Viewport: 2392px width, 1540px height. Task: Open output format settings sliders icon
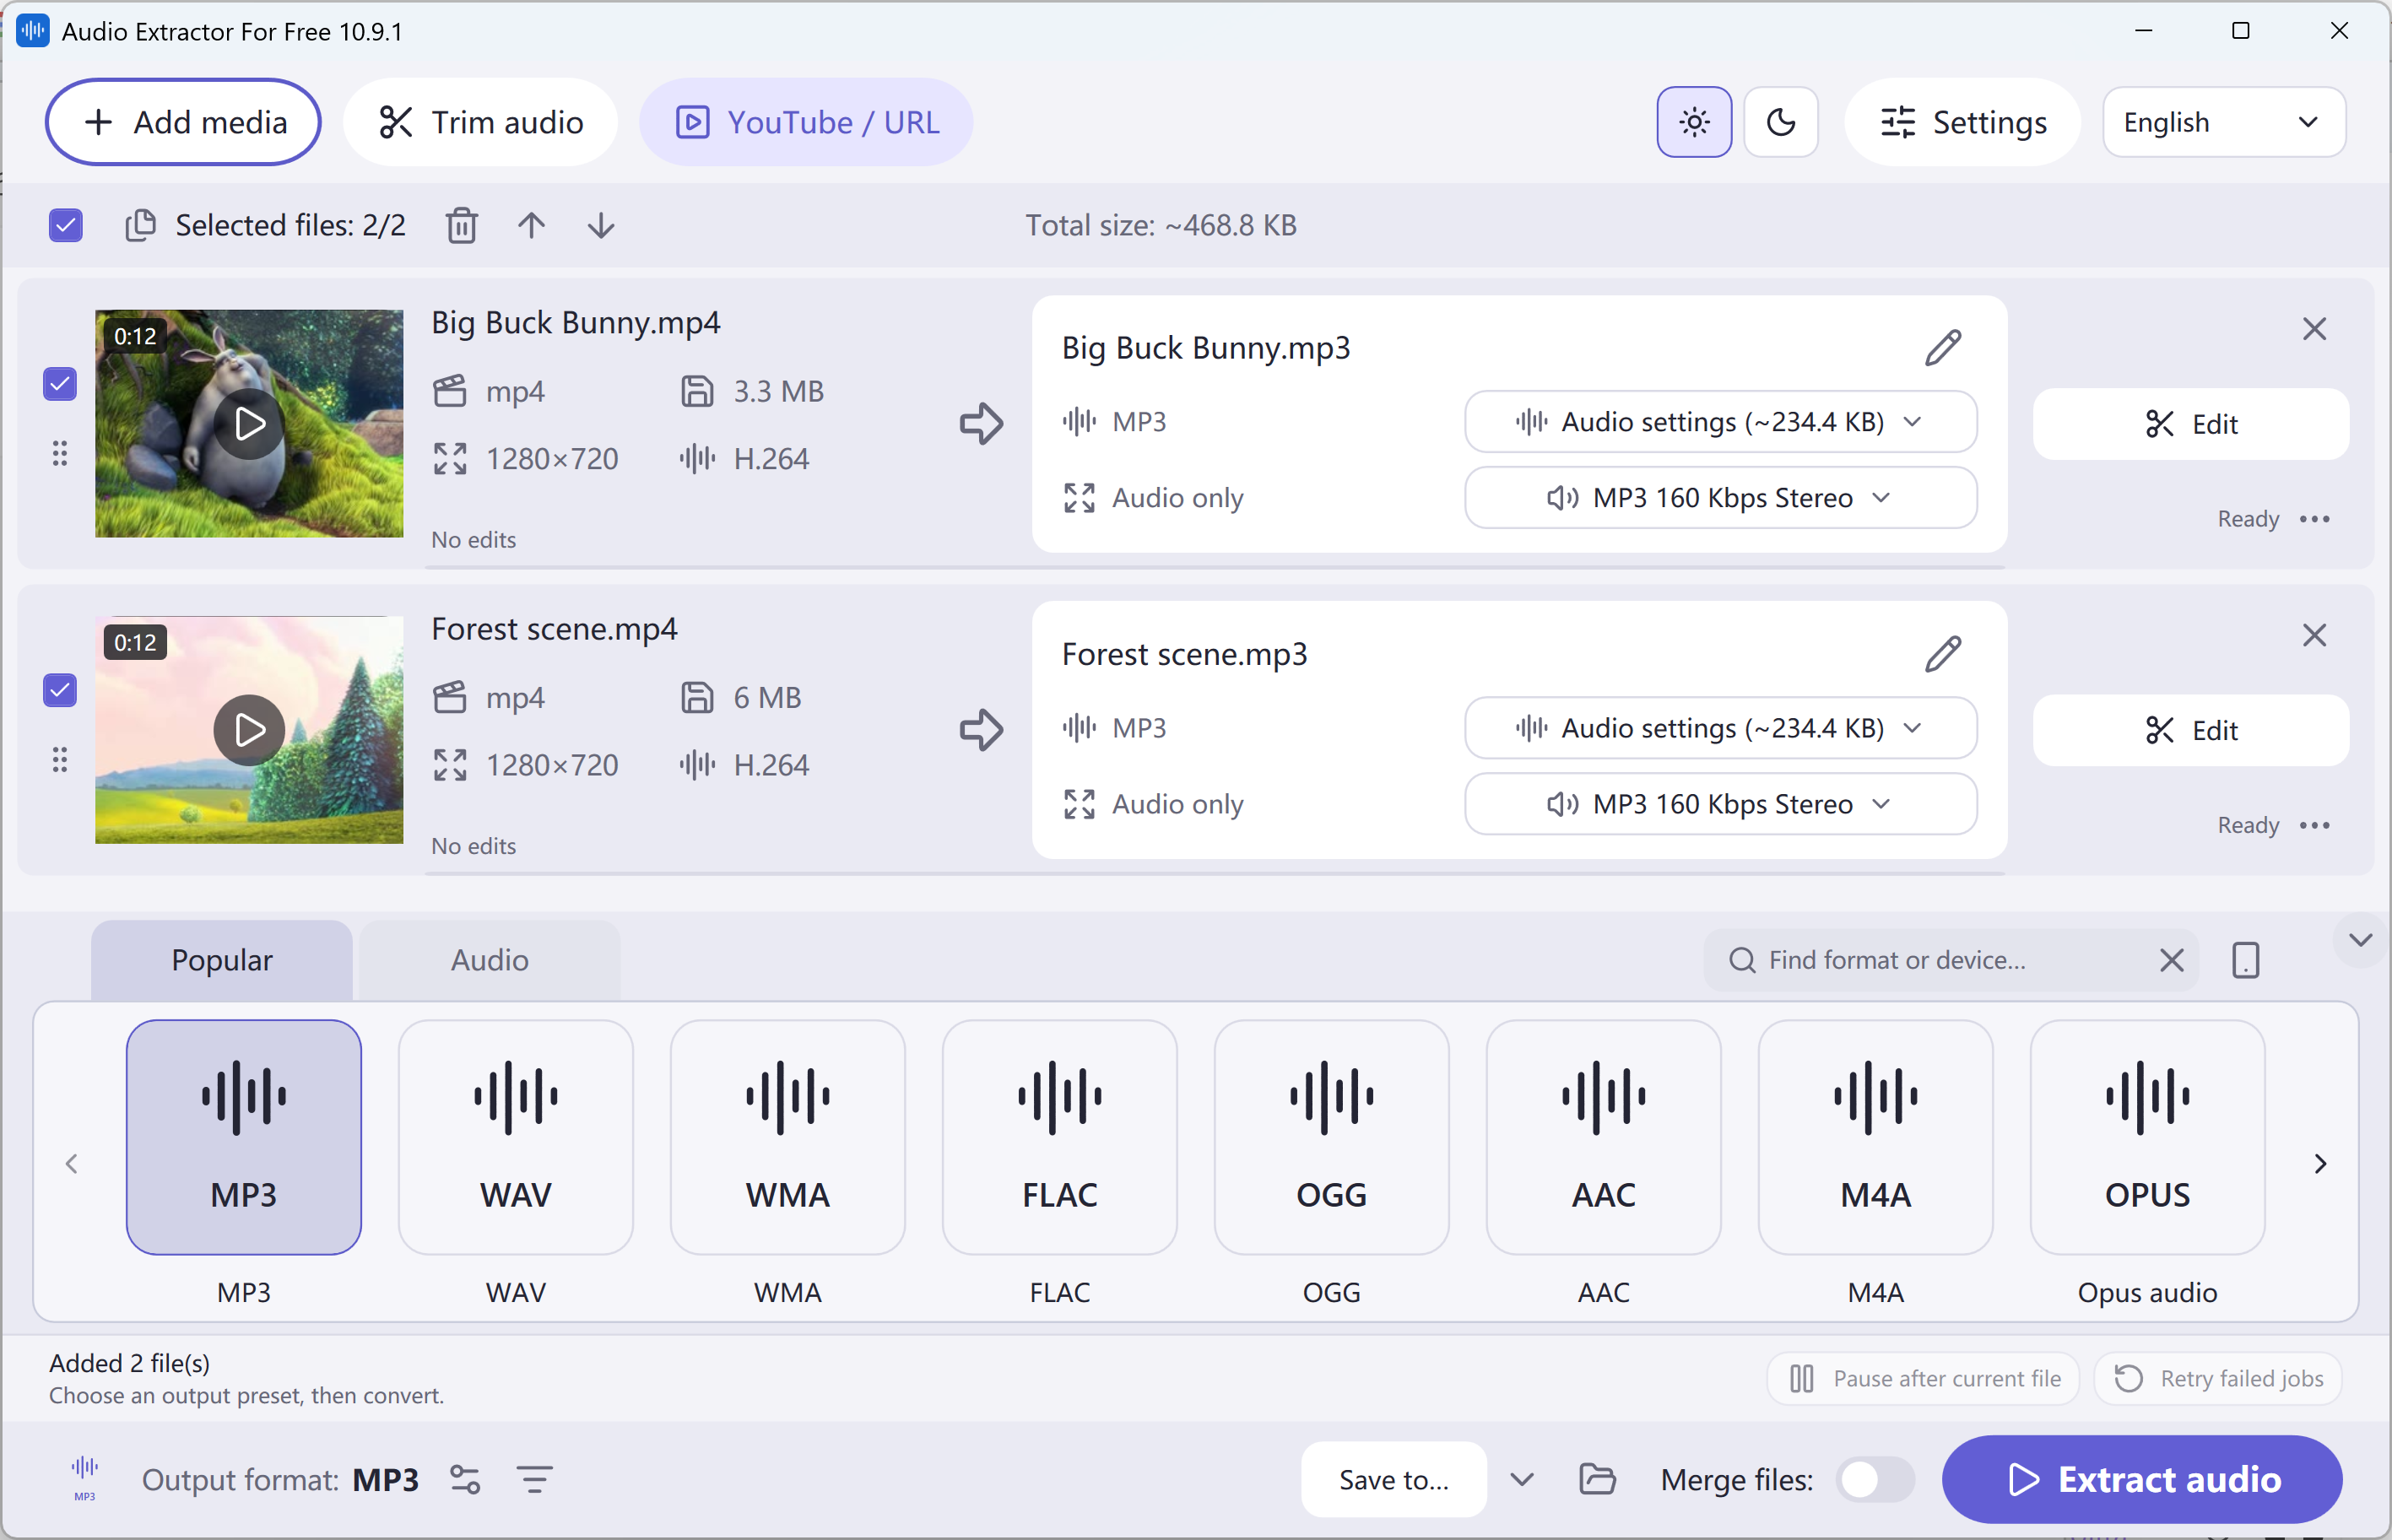pyautogui.click(x=465, y=1479)
